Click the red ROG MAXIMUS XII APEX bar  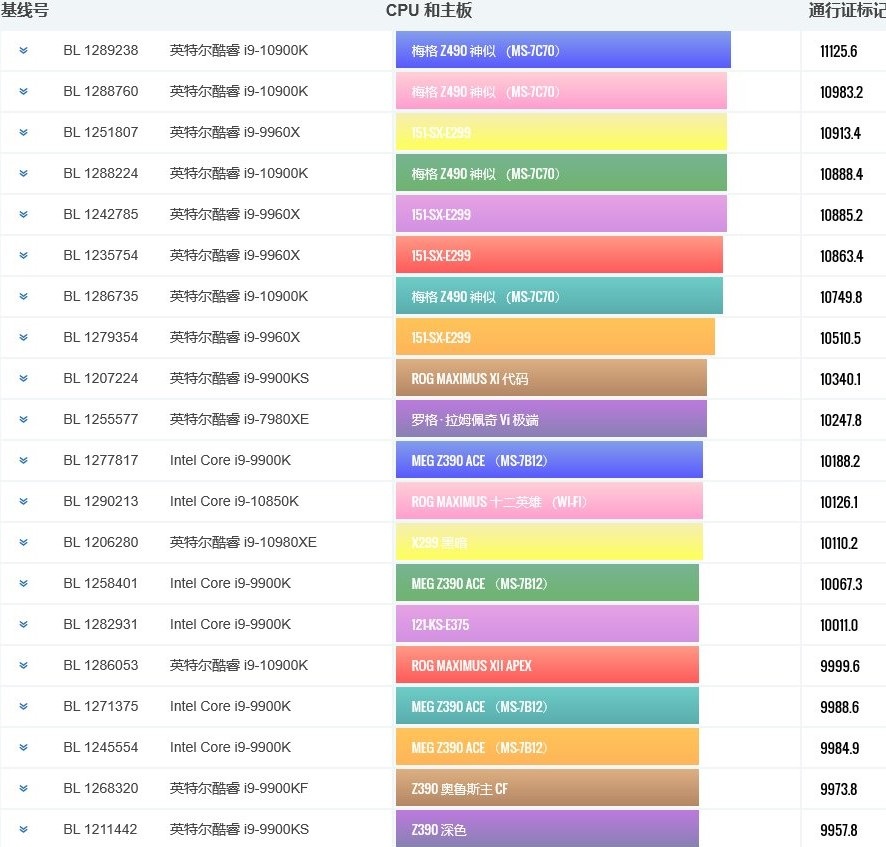tap(547, 665)
